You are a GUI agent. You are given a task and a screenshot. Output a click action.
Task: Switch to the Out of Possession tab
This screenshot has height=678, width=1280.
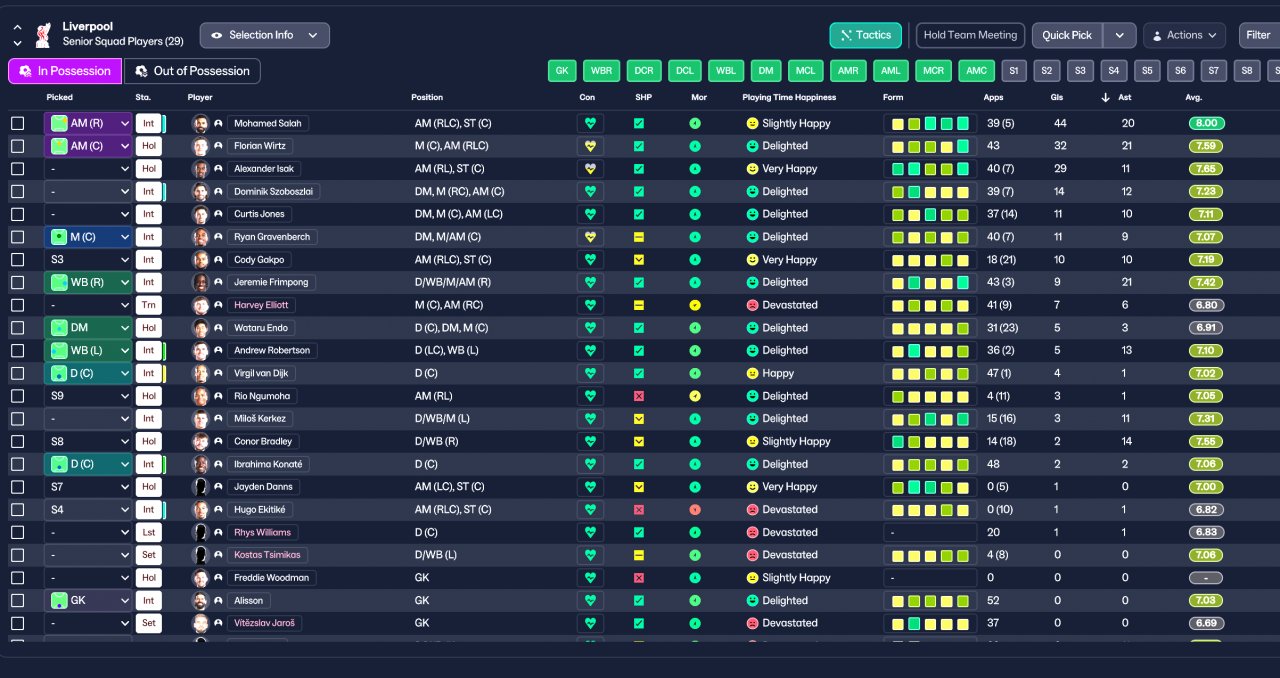click(192, 71)
